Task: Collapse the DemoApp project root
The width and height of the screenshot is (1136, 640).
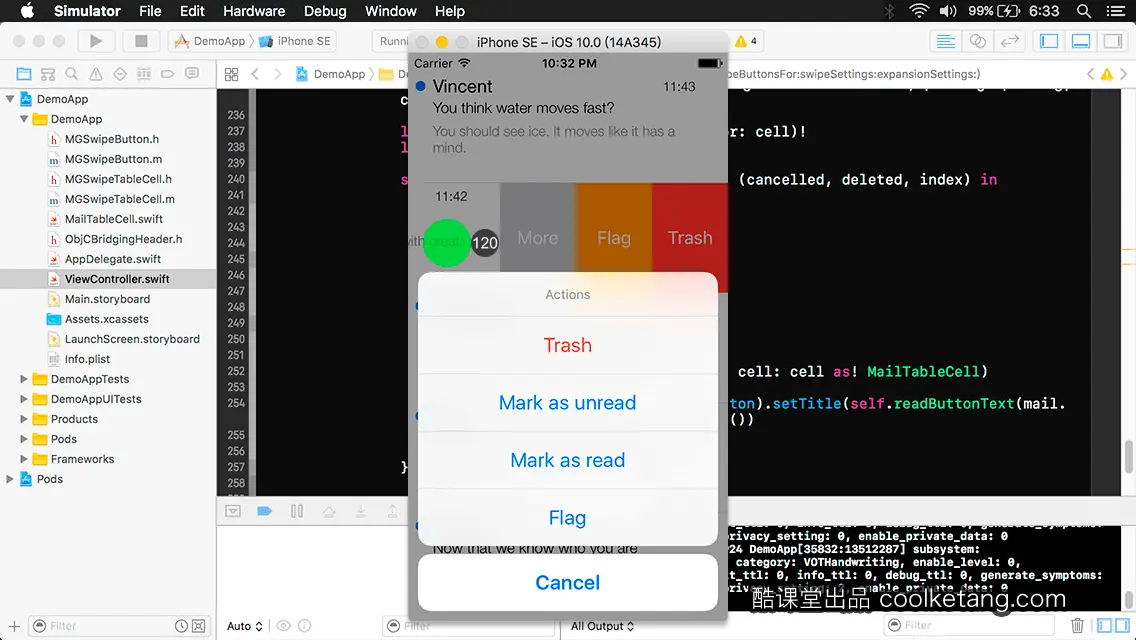Action: pos(10,99)
